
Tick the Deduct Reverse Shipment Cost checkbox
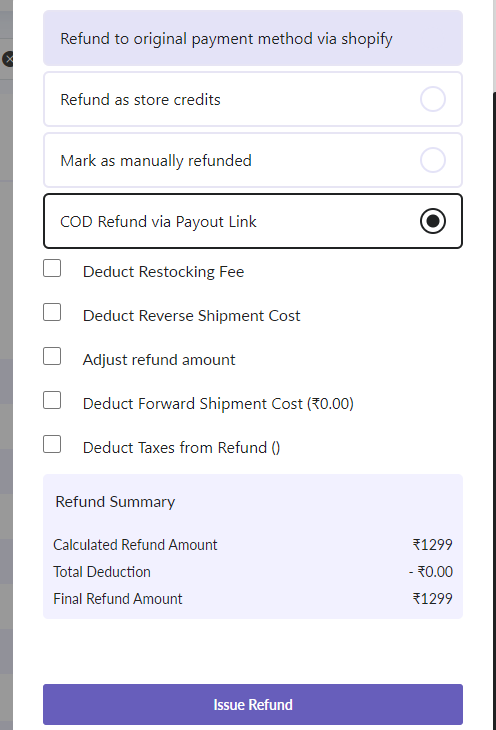(x=52, y=312)
